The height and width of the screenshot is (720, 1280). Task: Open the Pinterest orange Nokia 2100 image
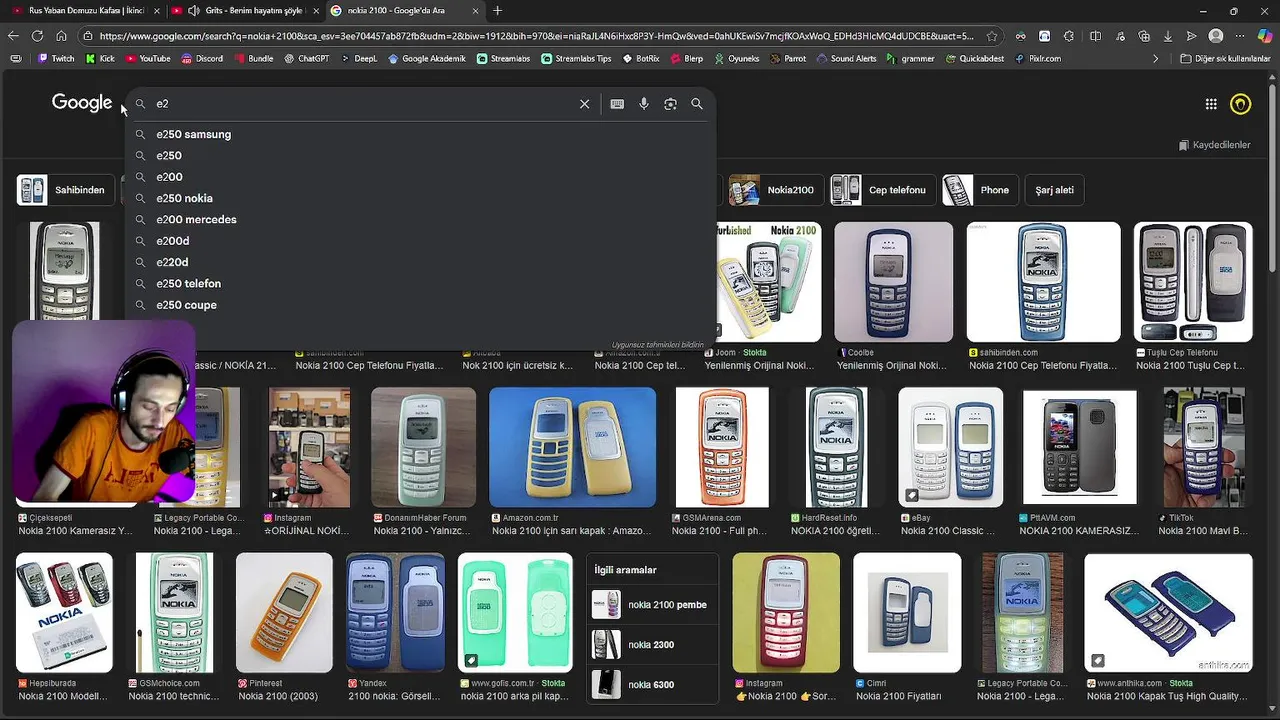[x=284, y=612]
